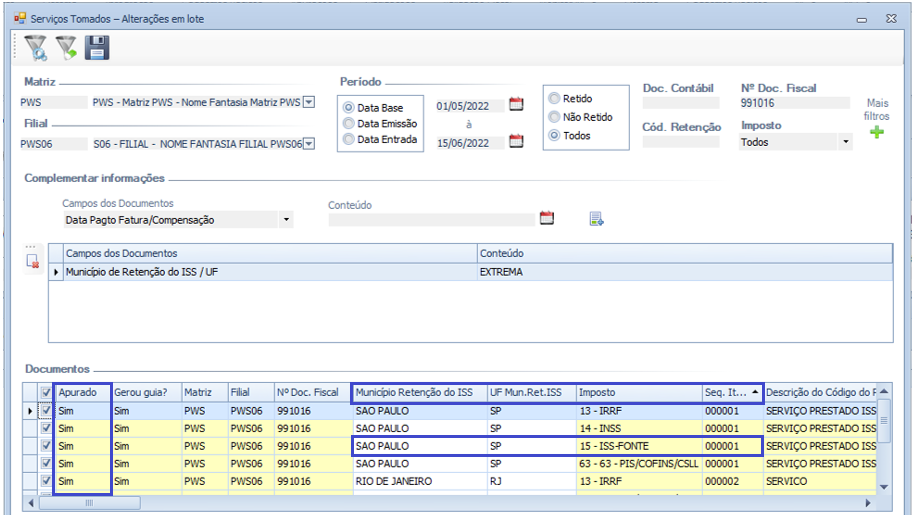Viewport: 913px width, 516px height.
Task: Save changes with the floppy disk icon
Action: pos(97,48)
